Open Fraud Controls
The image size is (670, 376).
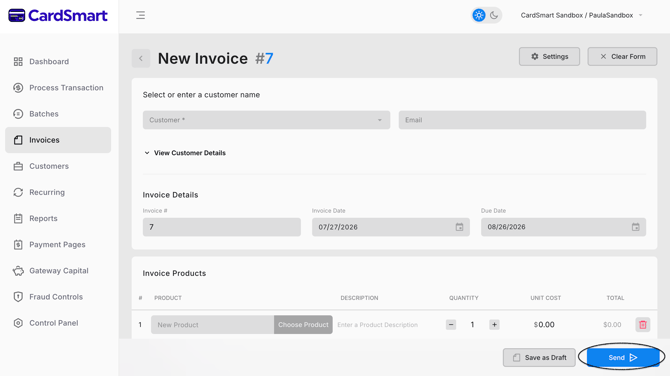click(58, 297)
